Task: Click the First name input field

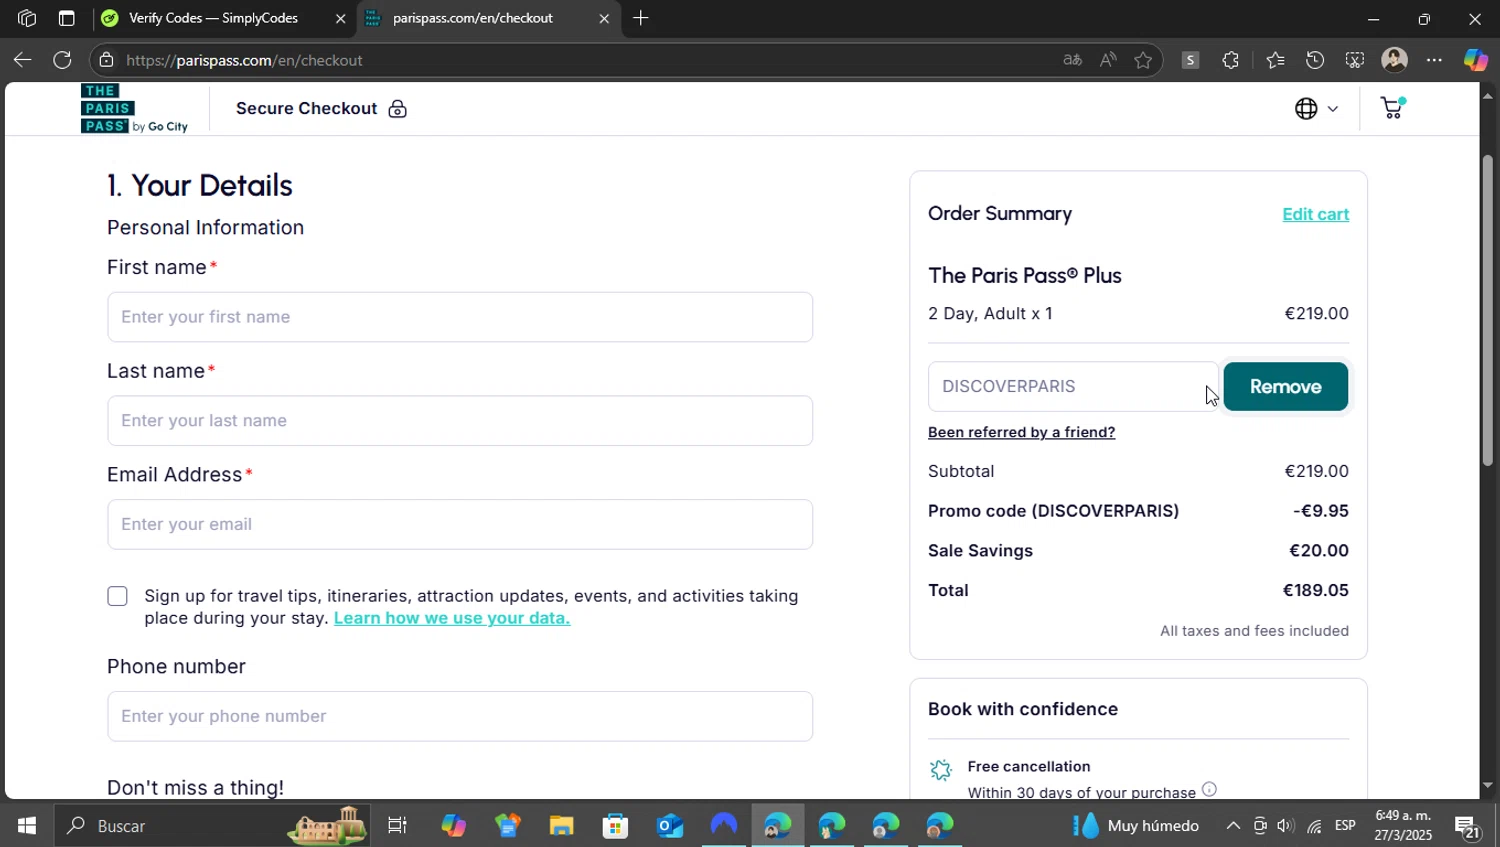Action: point(460,317)
